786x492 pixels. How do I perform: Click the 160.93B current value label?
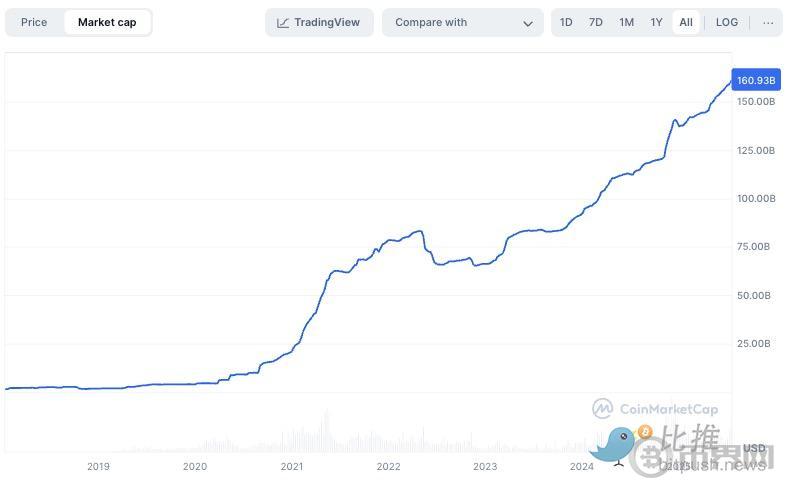[x=755, y=80]
